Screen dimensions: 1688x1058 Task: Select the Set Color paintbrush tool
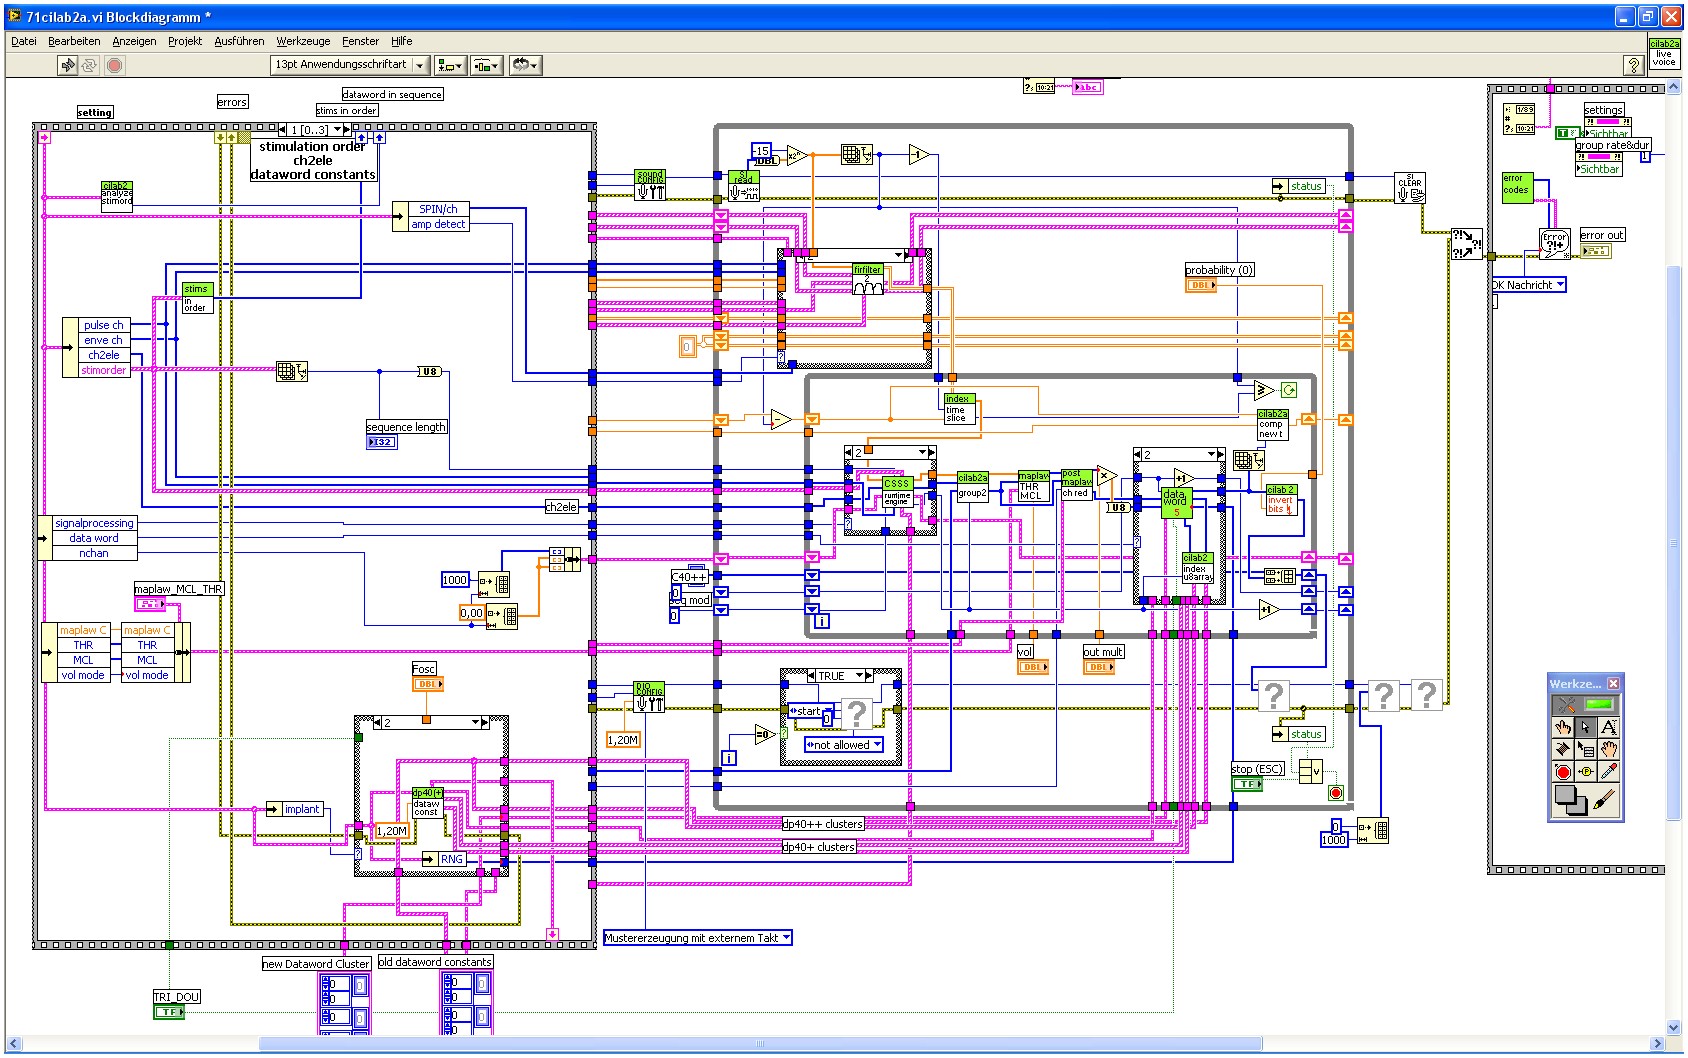coord(1603,800)
